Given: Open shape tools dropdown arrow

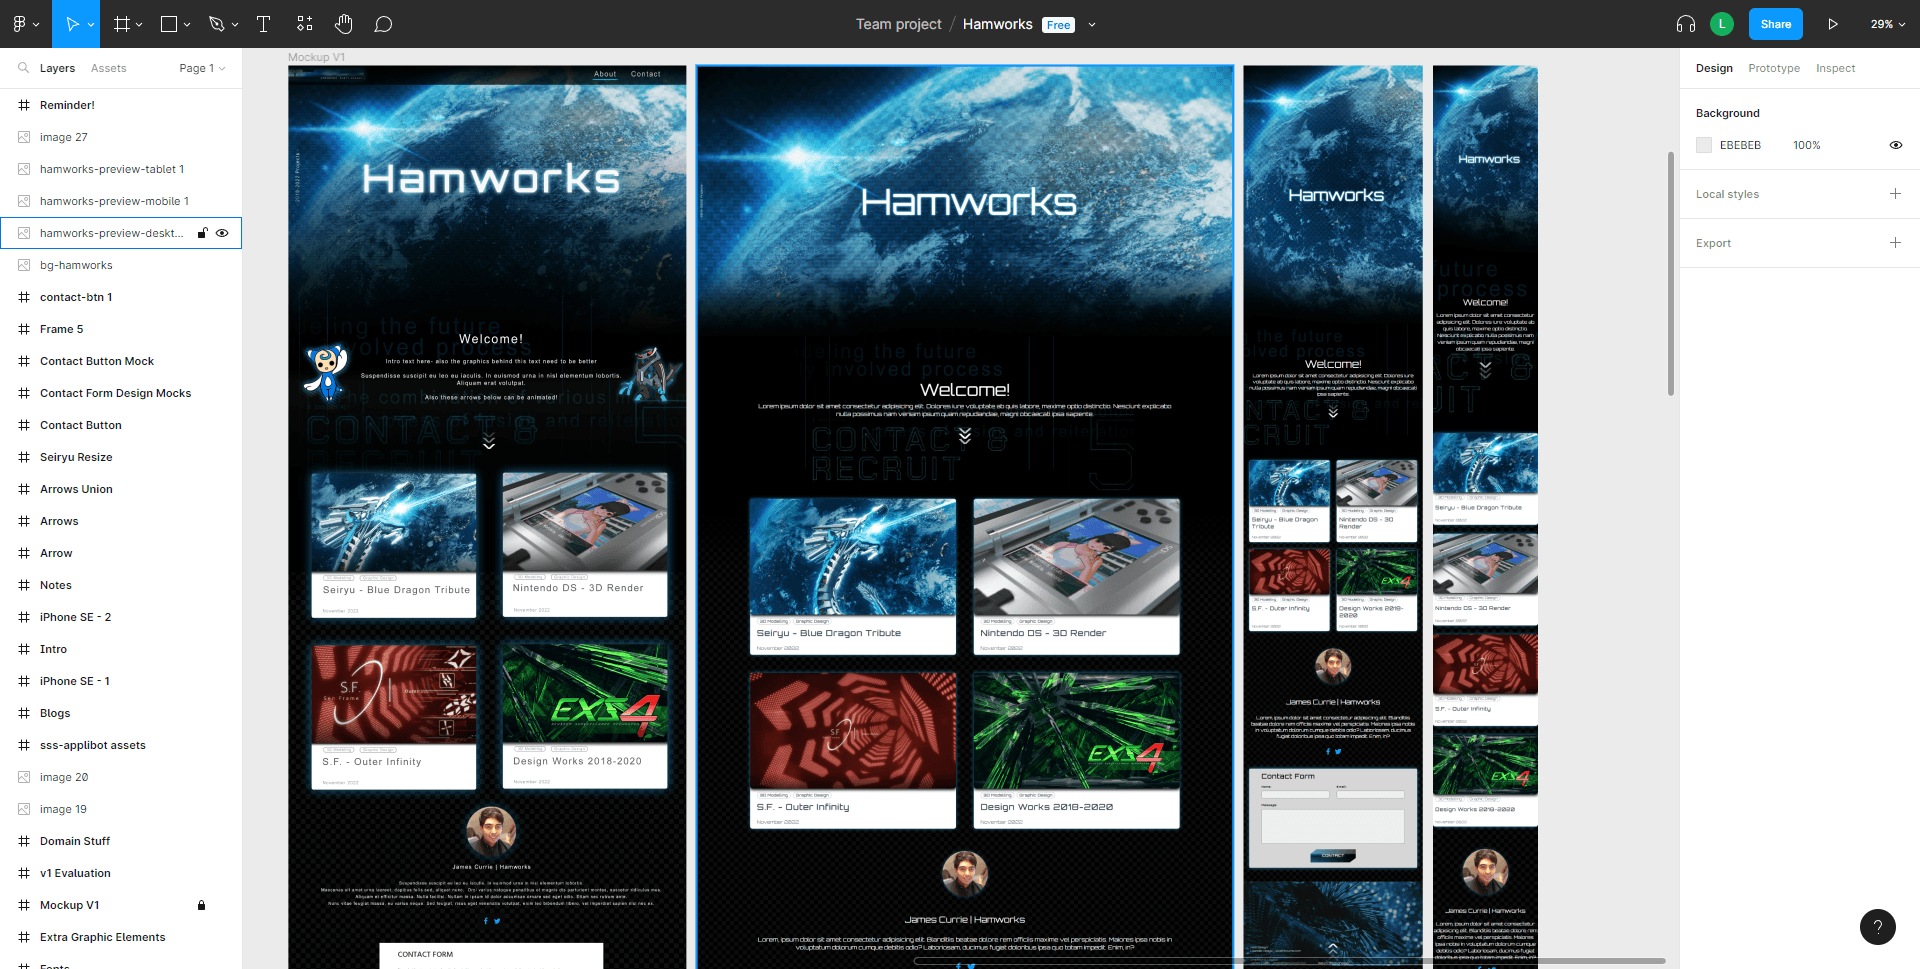Looking at the screenshot, I should tap(187, 25).
